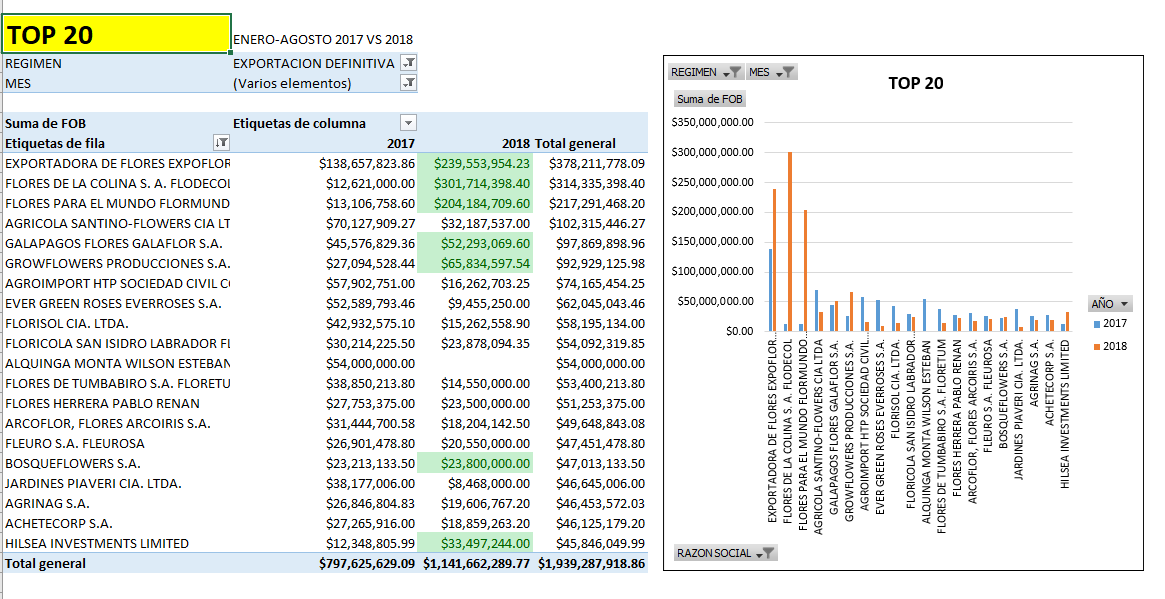Open the RAZON SOCIAL field button on chart
This screenshot has width=1165, height=599.
725,553
